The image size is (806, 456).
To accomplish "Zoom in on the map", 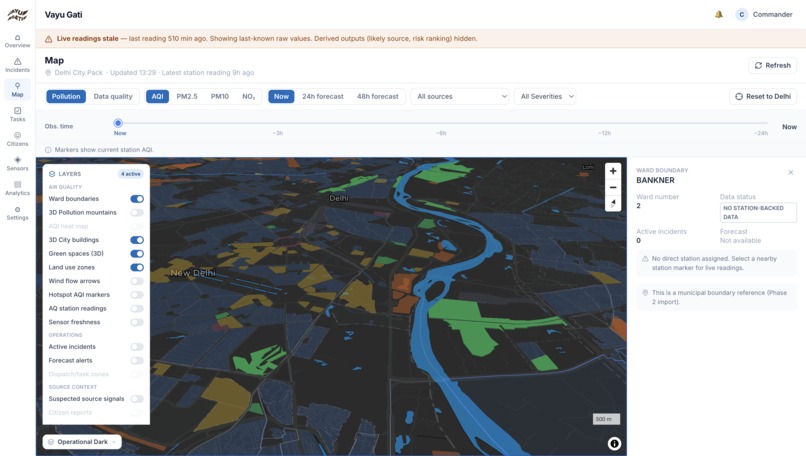I will pyautogui.click(x=613, y=171).
